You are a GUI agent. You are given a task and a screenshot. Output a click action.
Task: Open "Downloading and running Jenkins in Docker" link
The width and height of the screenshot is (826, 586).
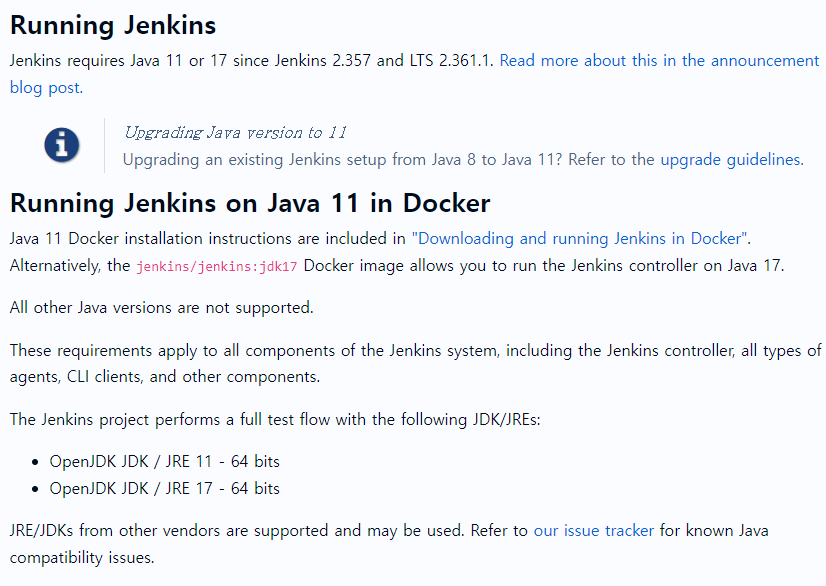[579, 239]
